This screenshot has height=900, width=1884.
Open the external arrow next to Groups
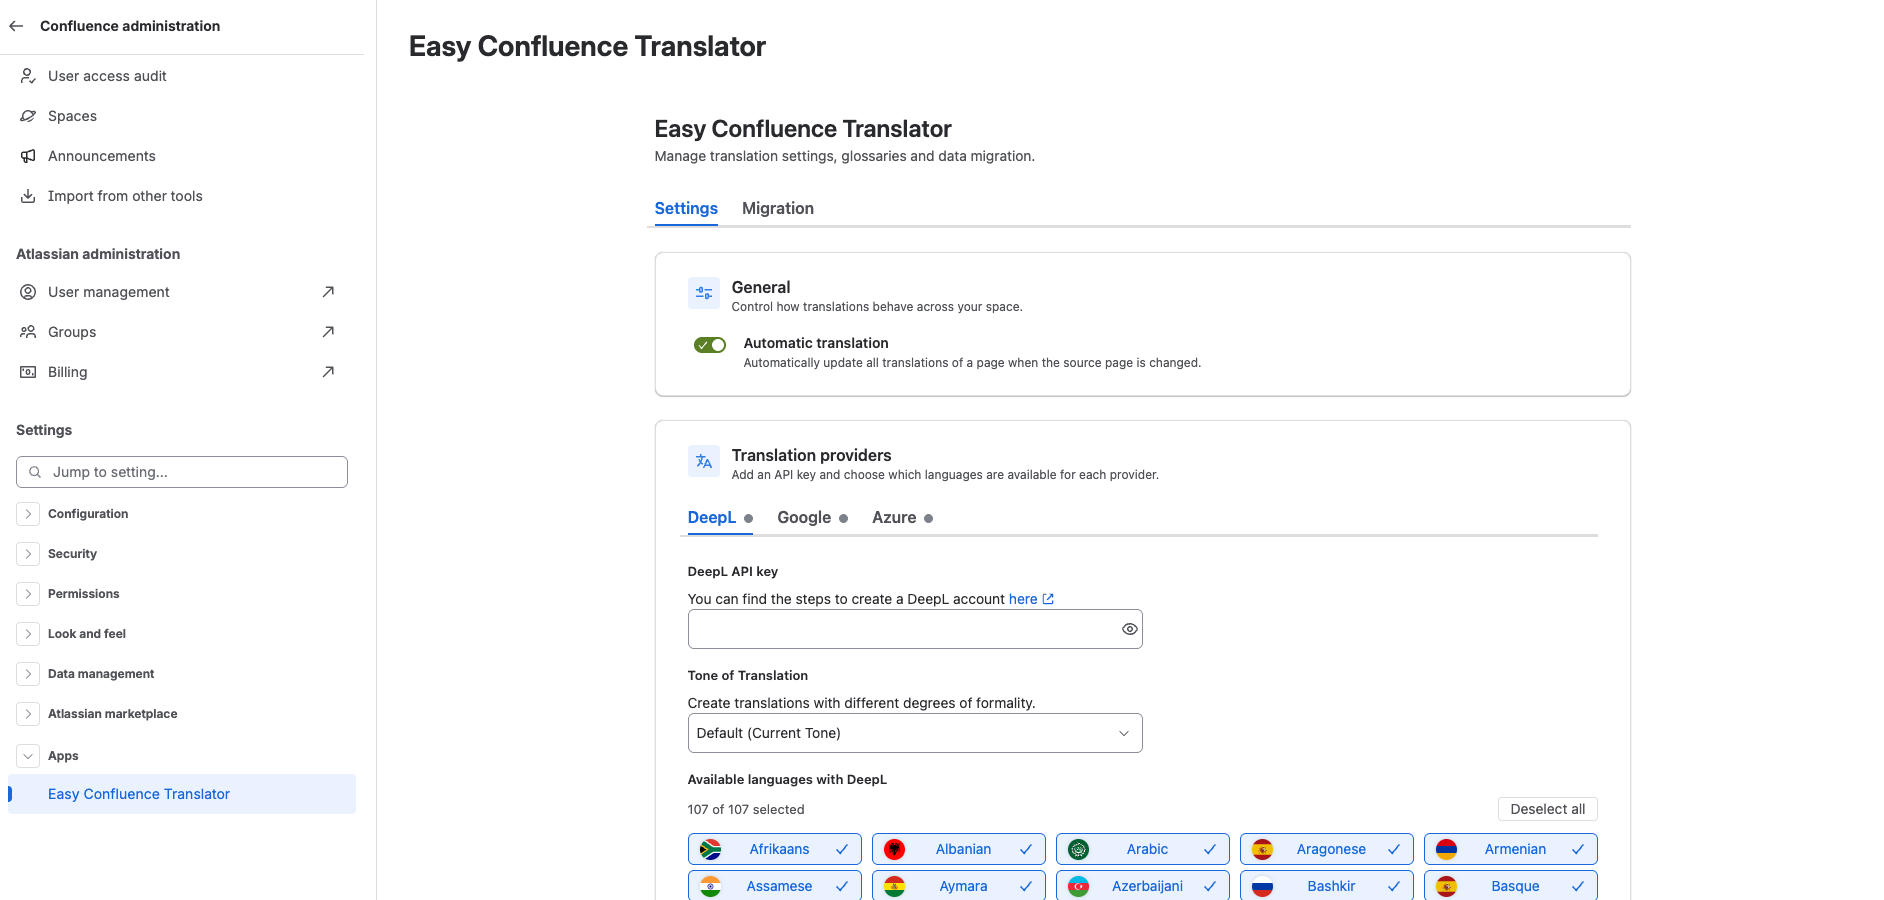tap(328, 332)
